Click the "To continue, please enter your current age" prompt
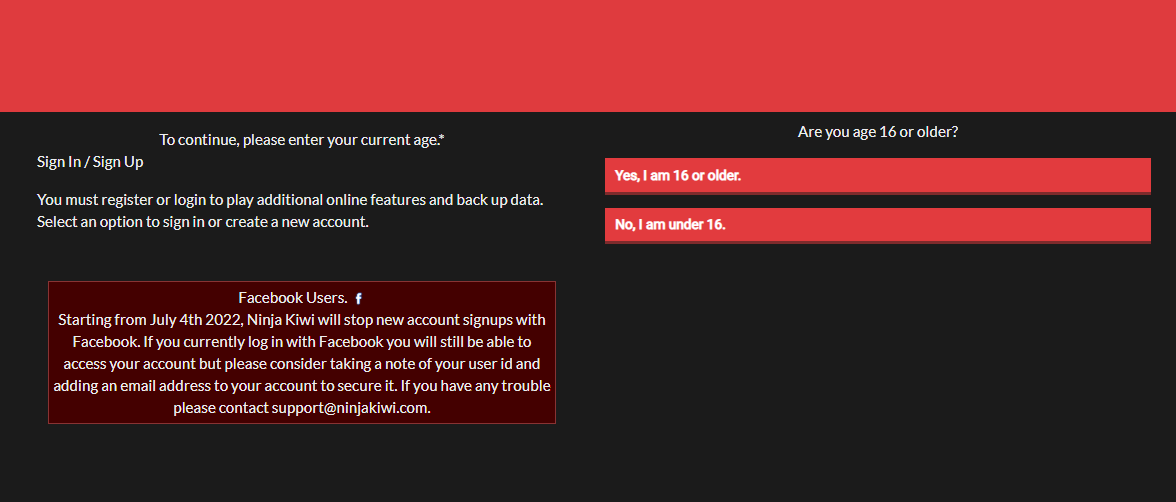The image size is (1176, 502). click(x=298, y=140)
